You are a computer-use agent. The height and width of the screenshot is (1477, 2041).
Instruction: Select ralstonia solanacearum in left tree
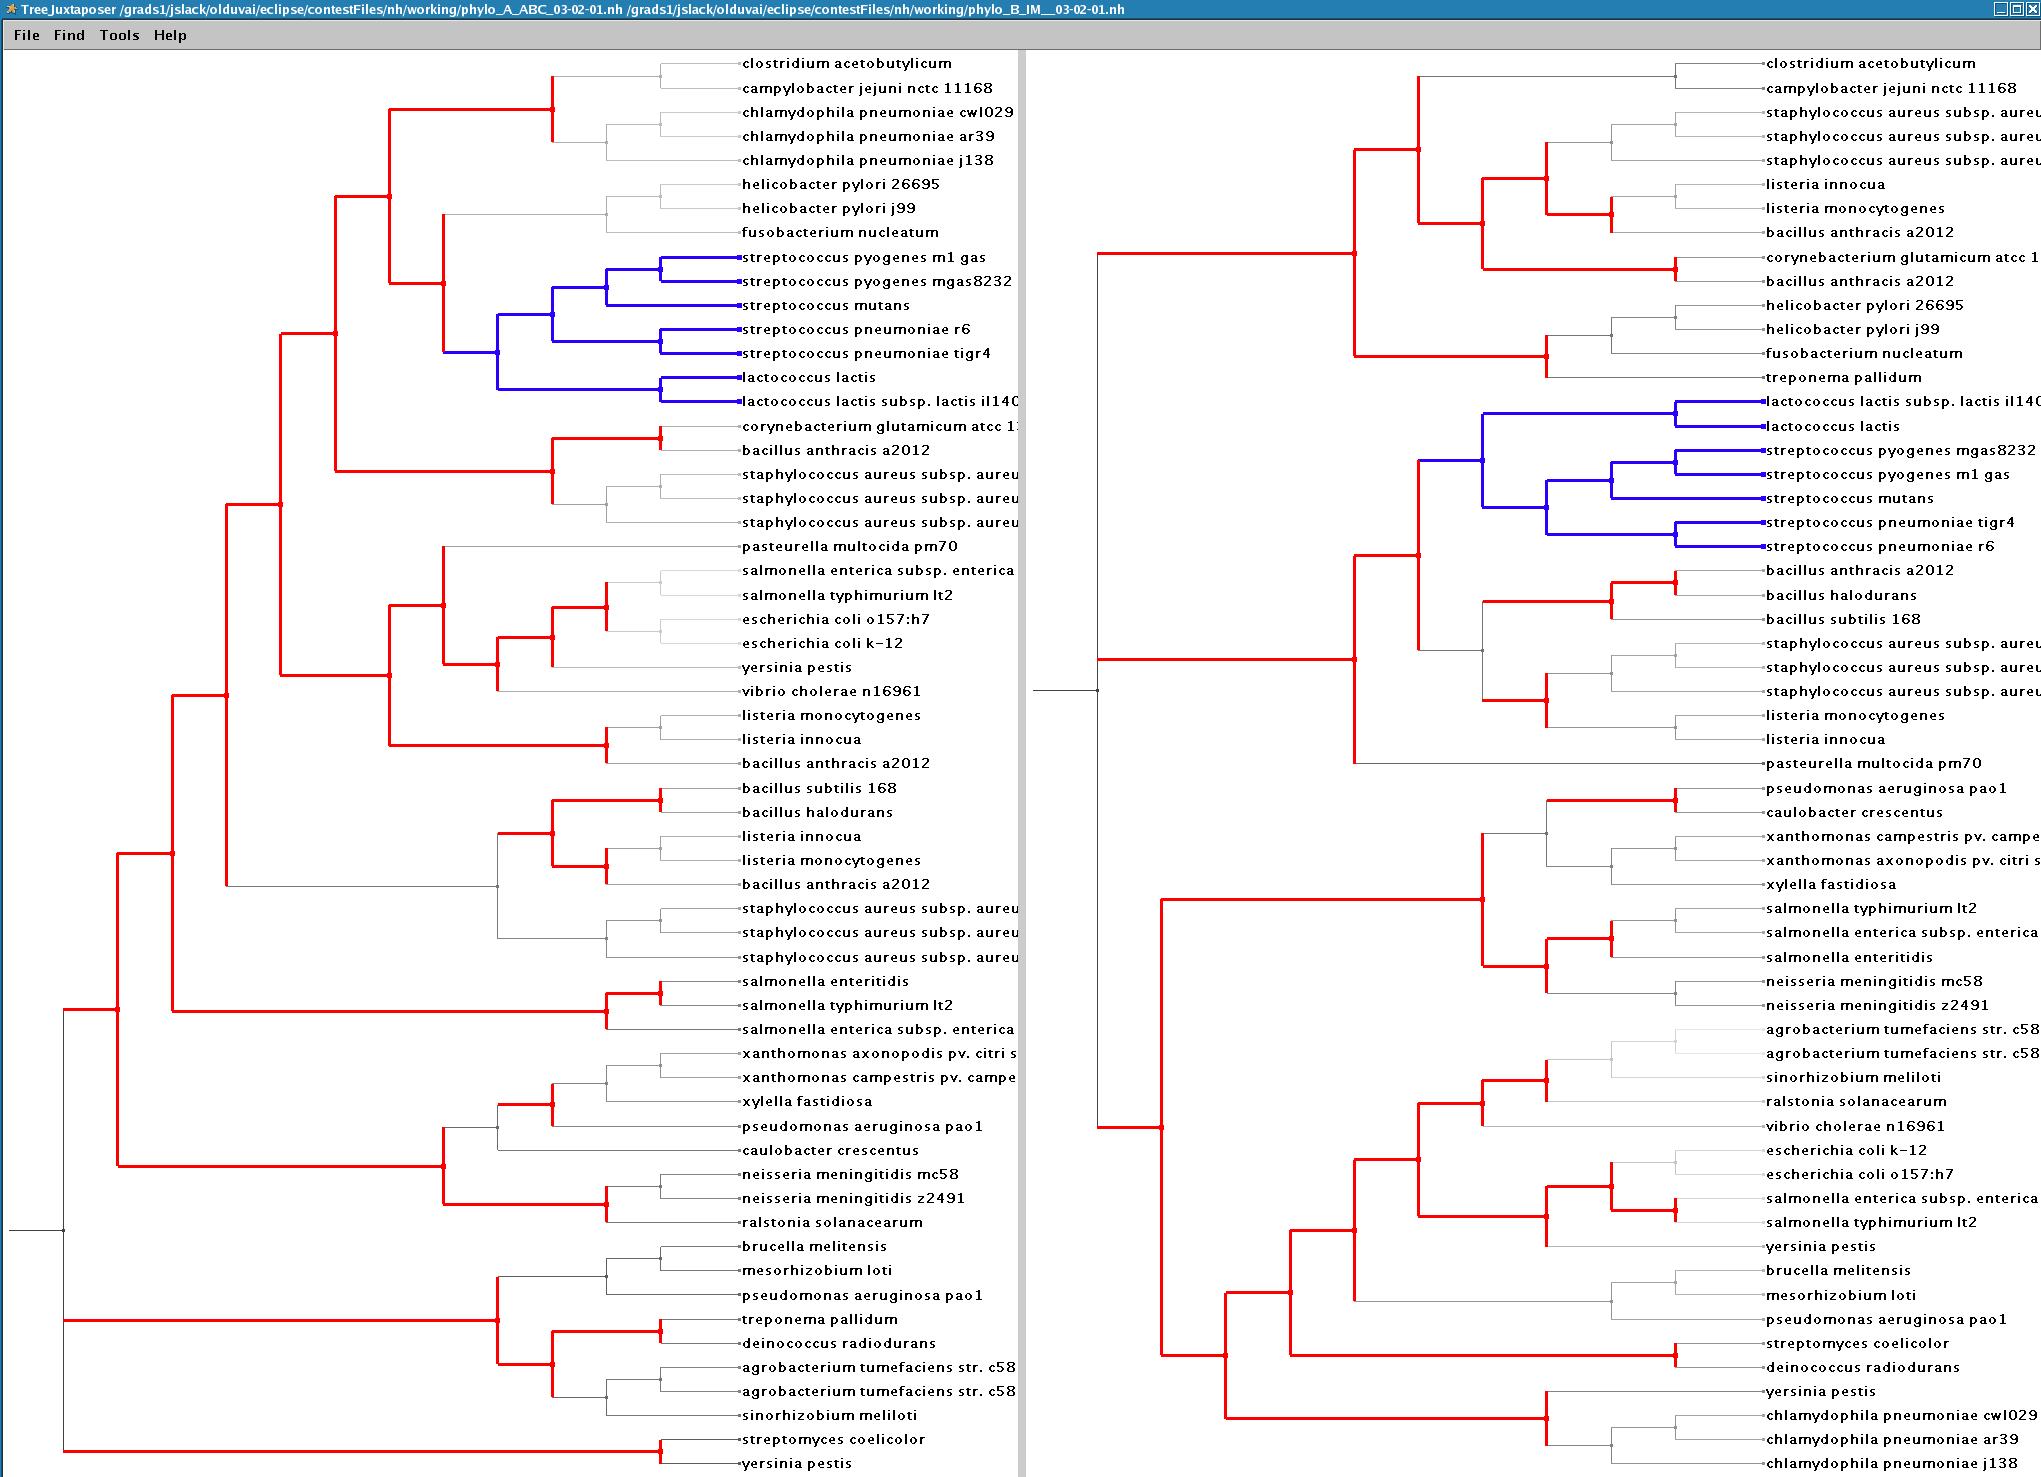pos(832,1222)
